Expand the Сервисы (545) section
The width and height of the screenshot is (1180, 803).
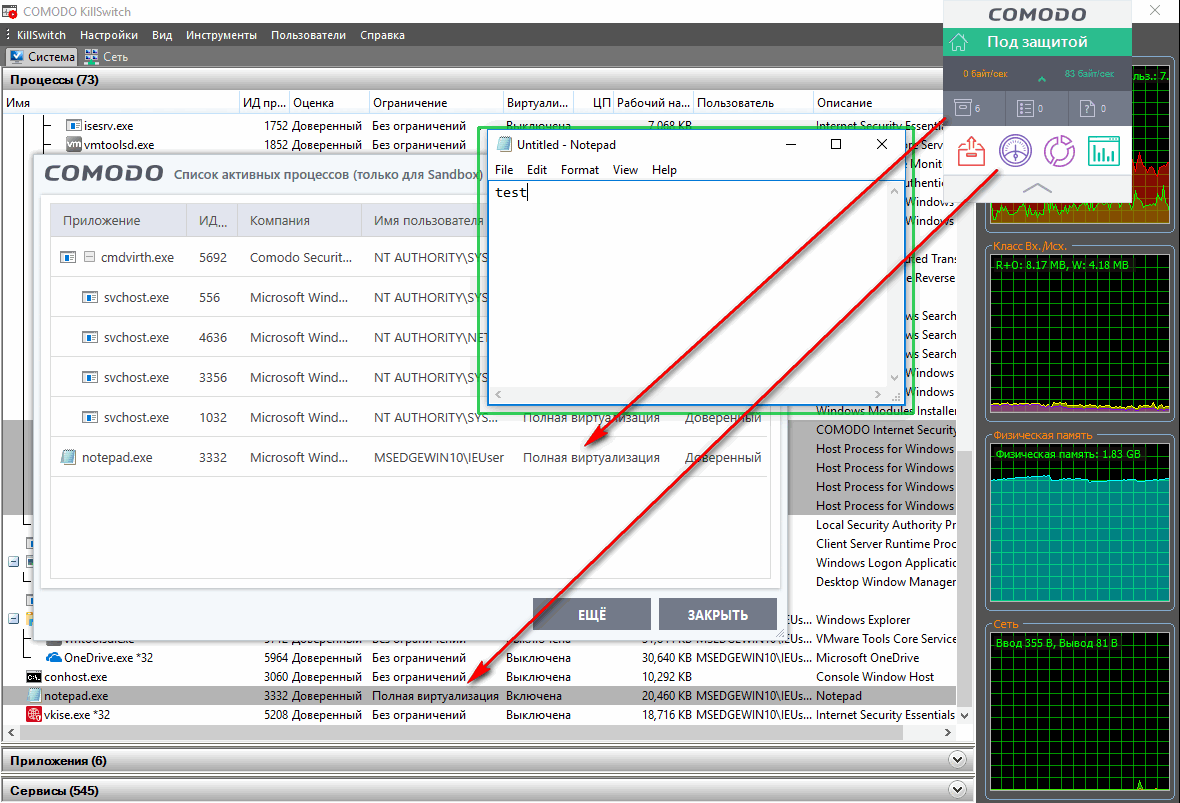coord(957,790)
